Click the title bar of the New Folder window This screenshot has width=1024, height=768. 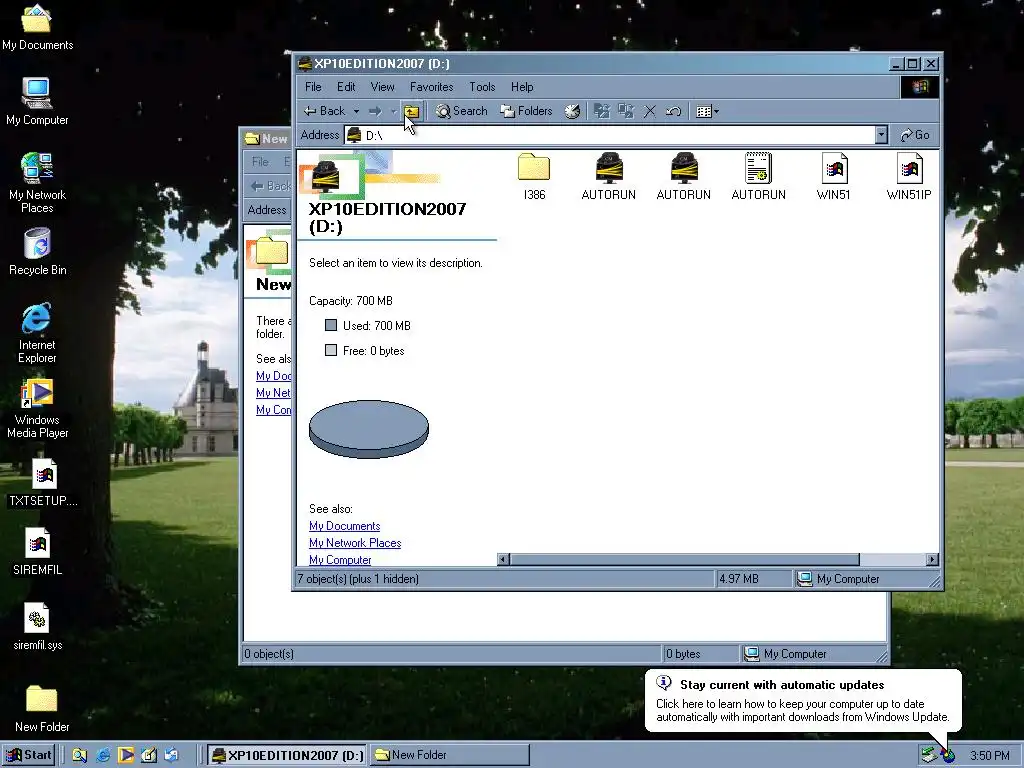[266, 138]
